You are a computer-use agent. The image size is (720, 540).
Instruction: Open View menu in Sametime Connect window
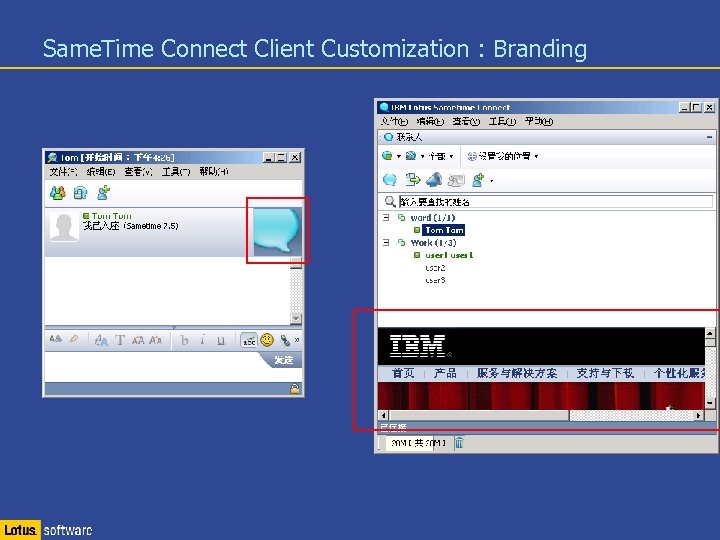pos(466,121)
